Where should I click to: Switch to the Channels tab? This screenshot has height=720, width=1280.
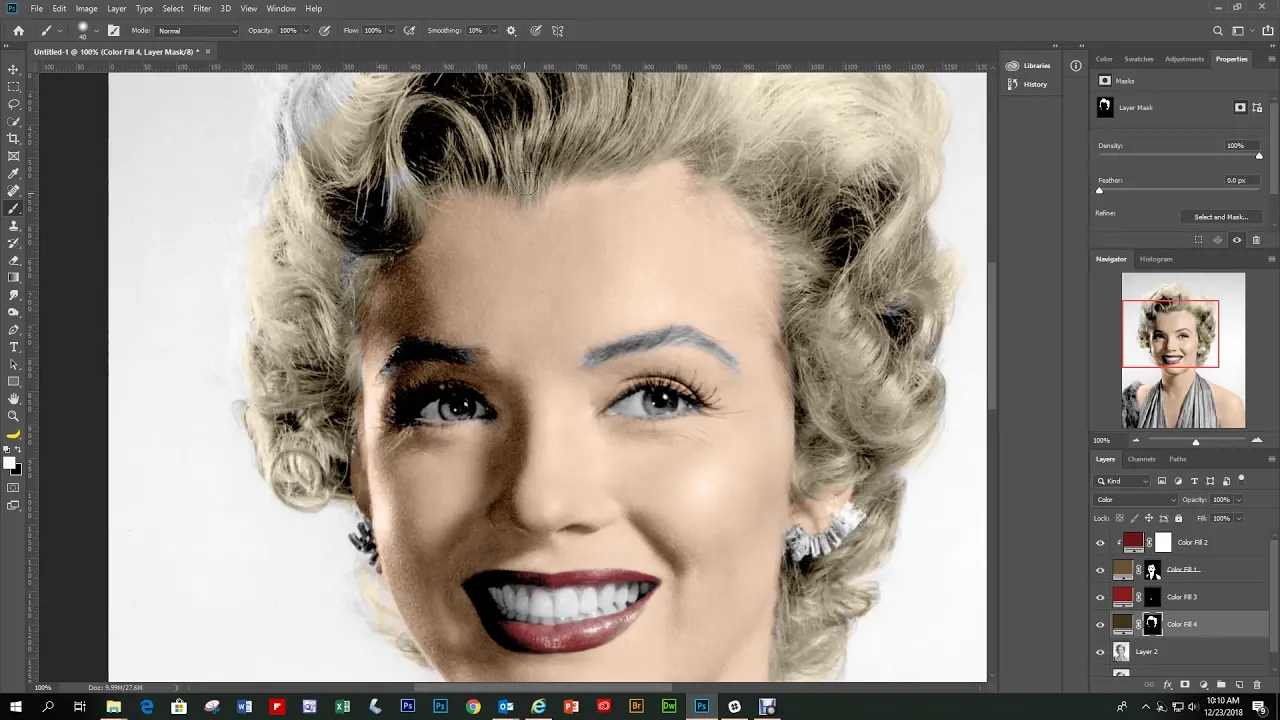[1141, 459]
